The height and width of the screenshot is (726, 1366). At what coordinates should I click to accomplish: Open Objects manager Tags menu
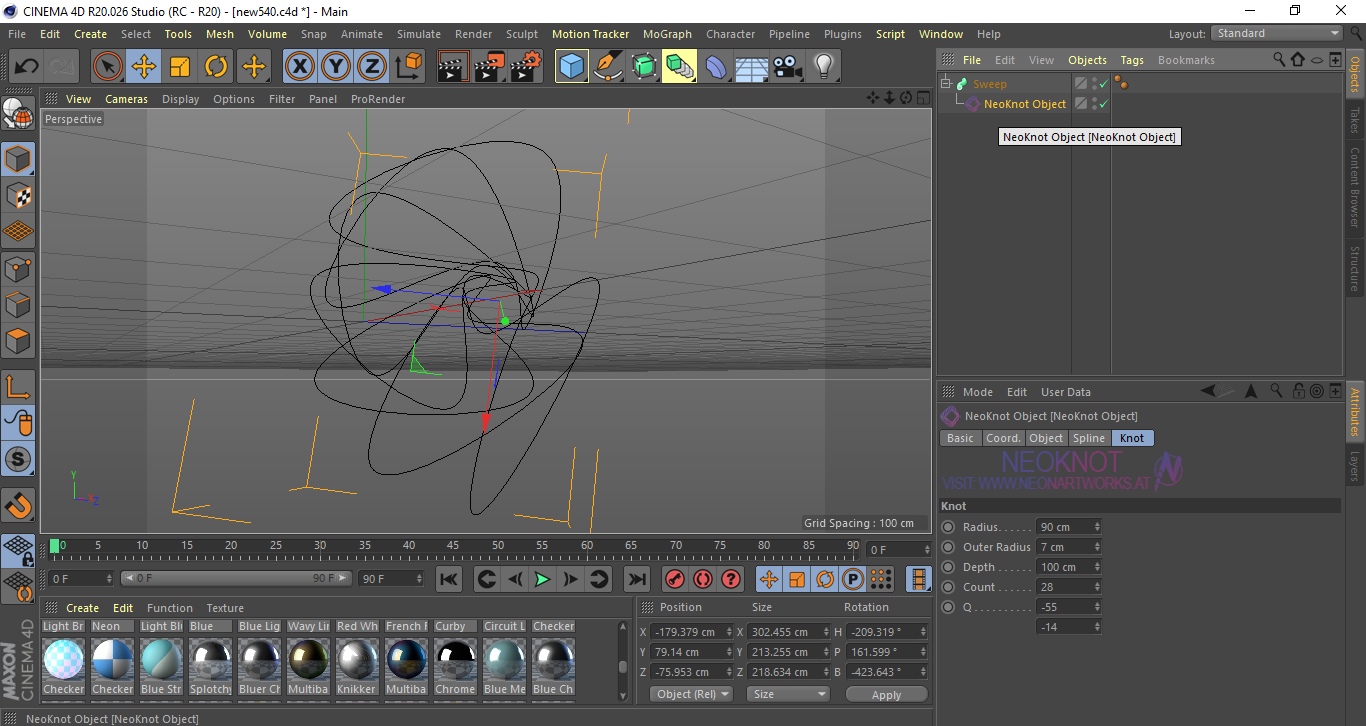[x=1132, y=60]
